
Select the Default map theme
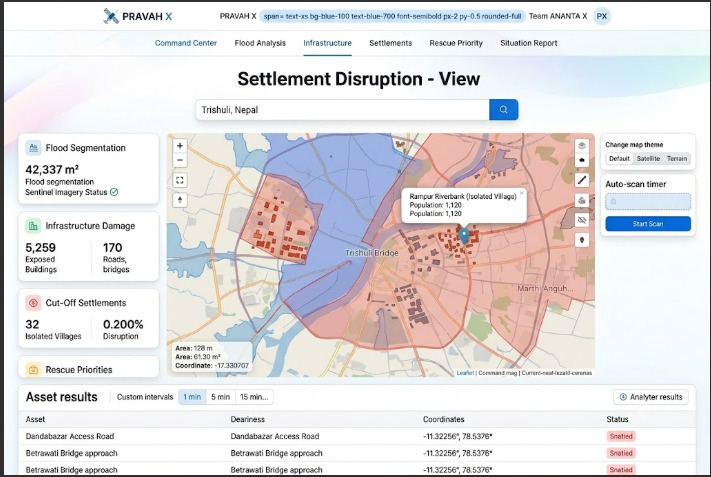pyautogui.click(x=619, y=159)
